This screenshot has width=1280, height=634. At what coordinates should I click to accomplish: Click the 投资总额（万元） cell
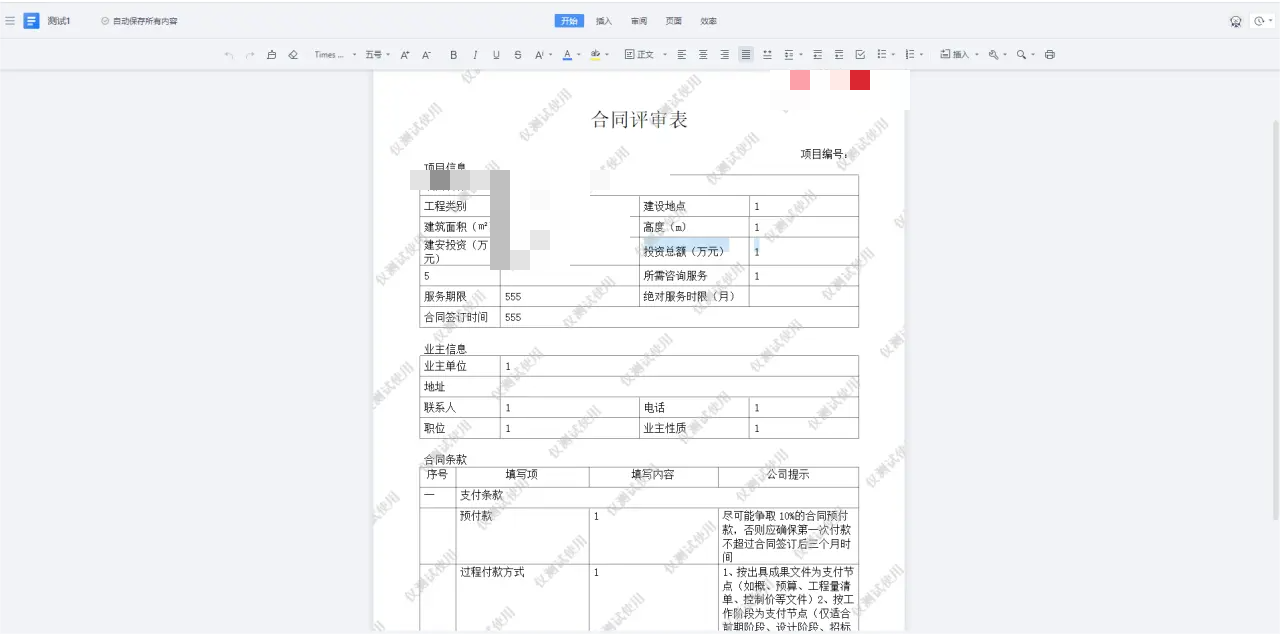pos(694,251)
